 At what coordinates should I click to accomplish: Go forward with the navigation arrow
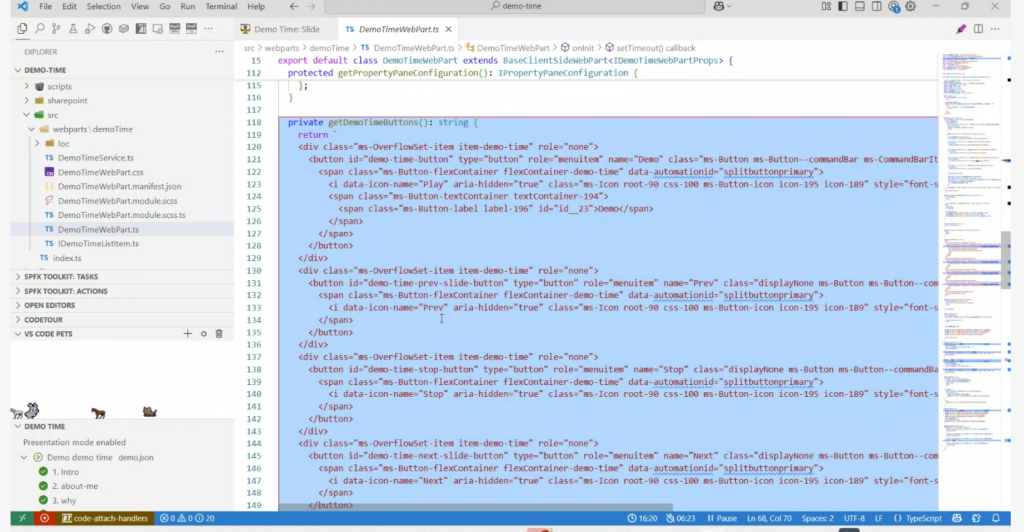point(311,6)
